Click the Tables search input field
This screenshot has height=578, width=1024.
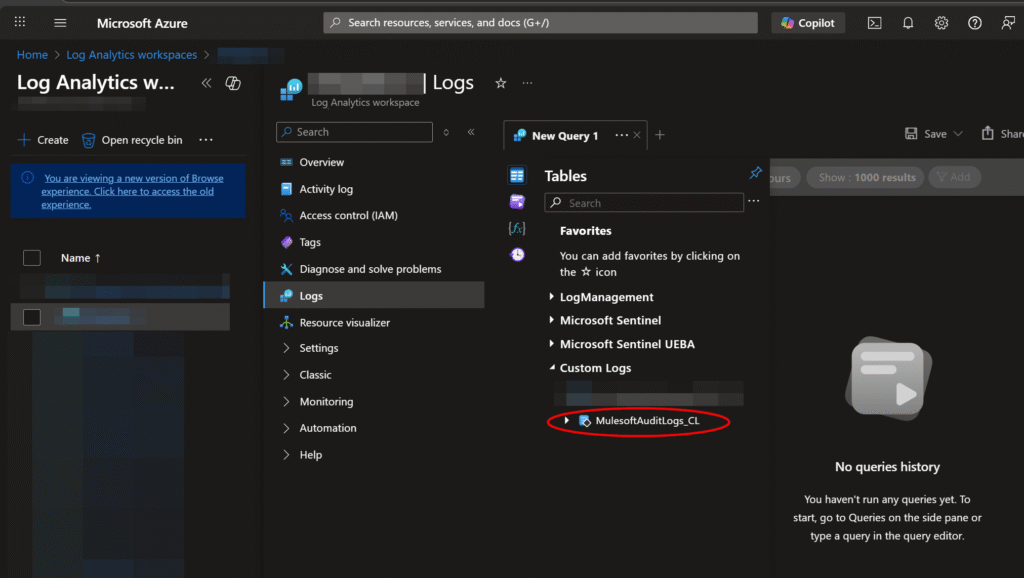click(x=652, y=203)
